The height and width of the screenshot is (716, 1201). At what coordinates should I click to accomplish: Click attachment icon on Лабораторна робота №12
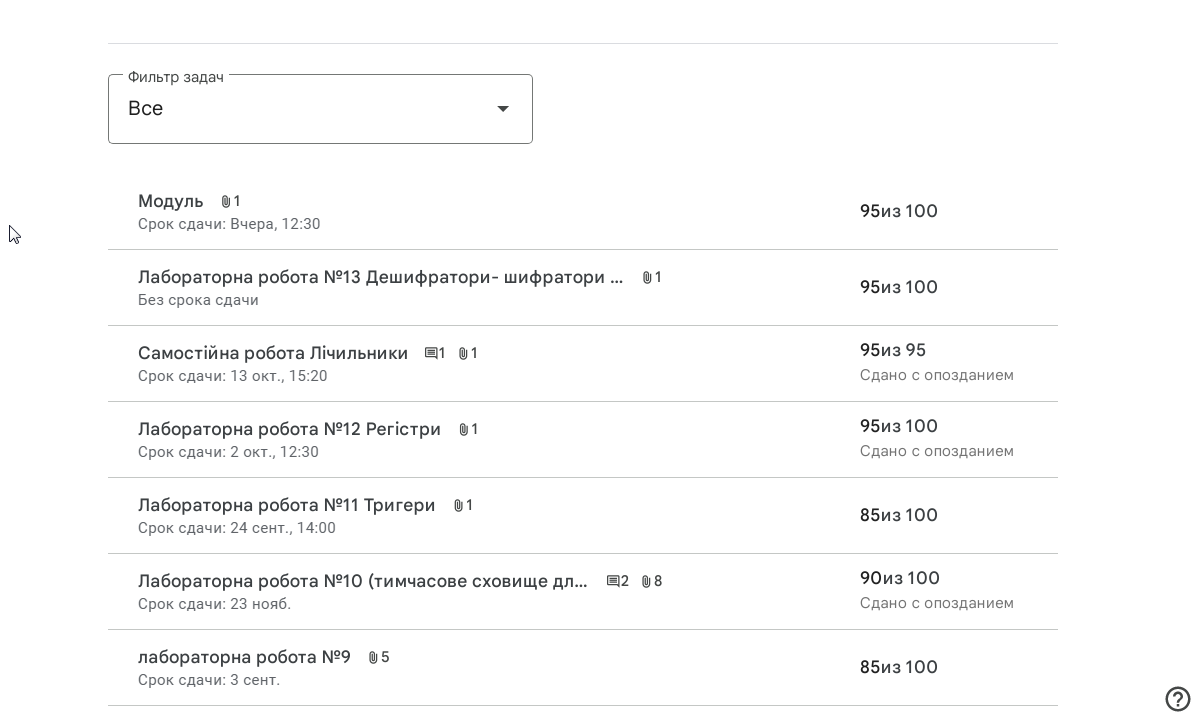(464, 430)
